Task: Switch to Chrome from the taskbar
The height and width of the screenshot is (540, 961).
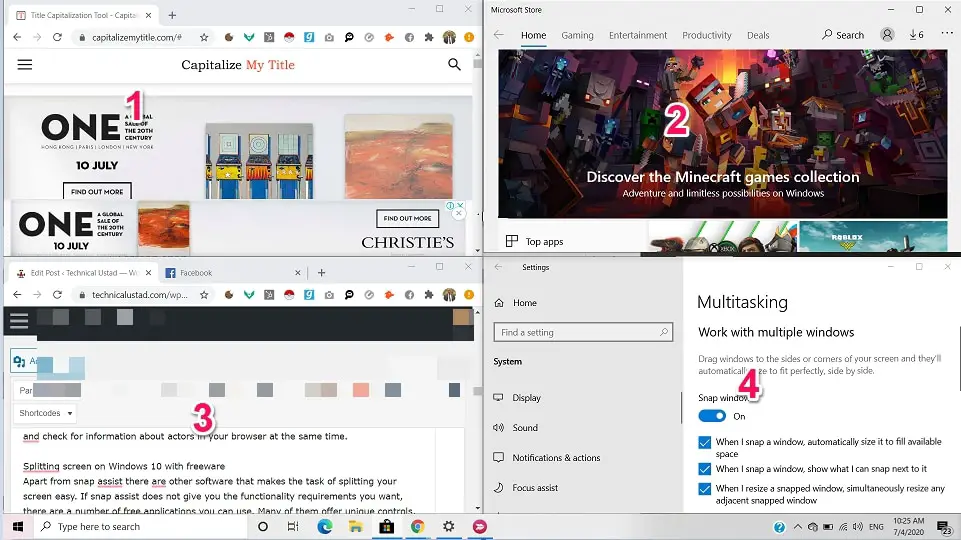Action: pos(417,527)
